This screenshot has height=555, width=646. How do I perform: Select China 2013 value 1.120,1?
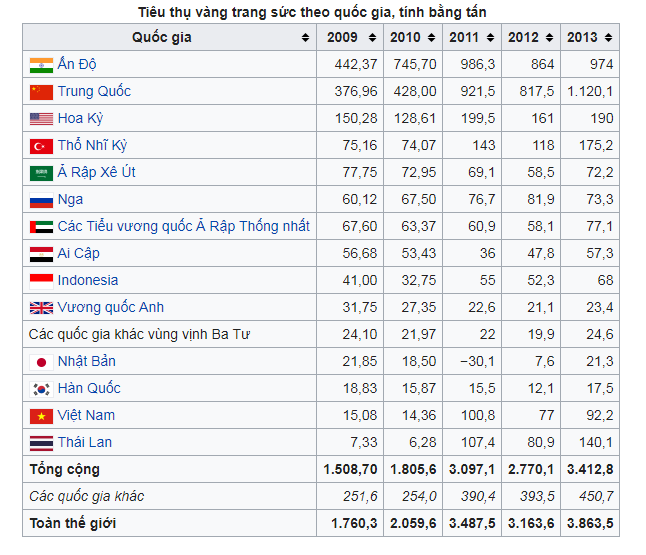click(x=590, y=91)
